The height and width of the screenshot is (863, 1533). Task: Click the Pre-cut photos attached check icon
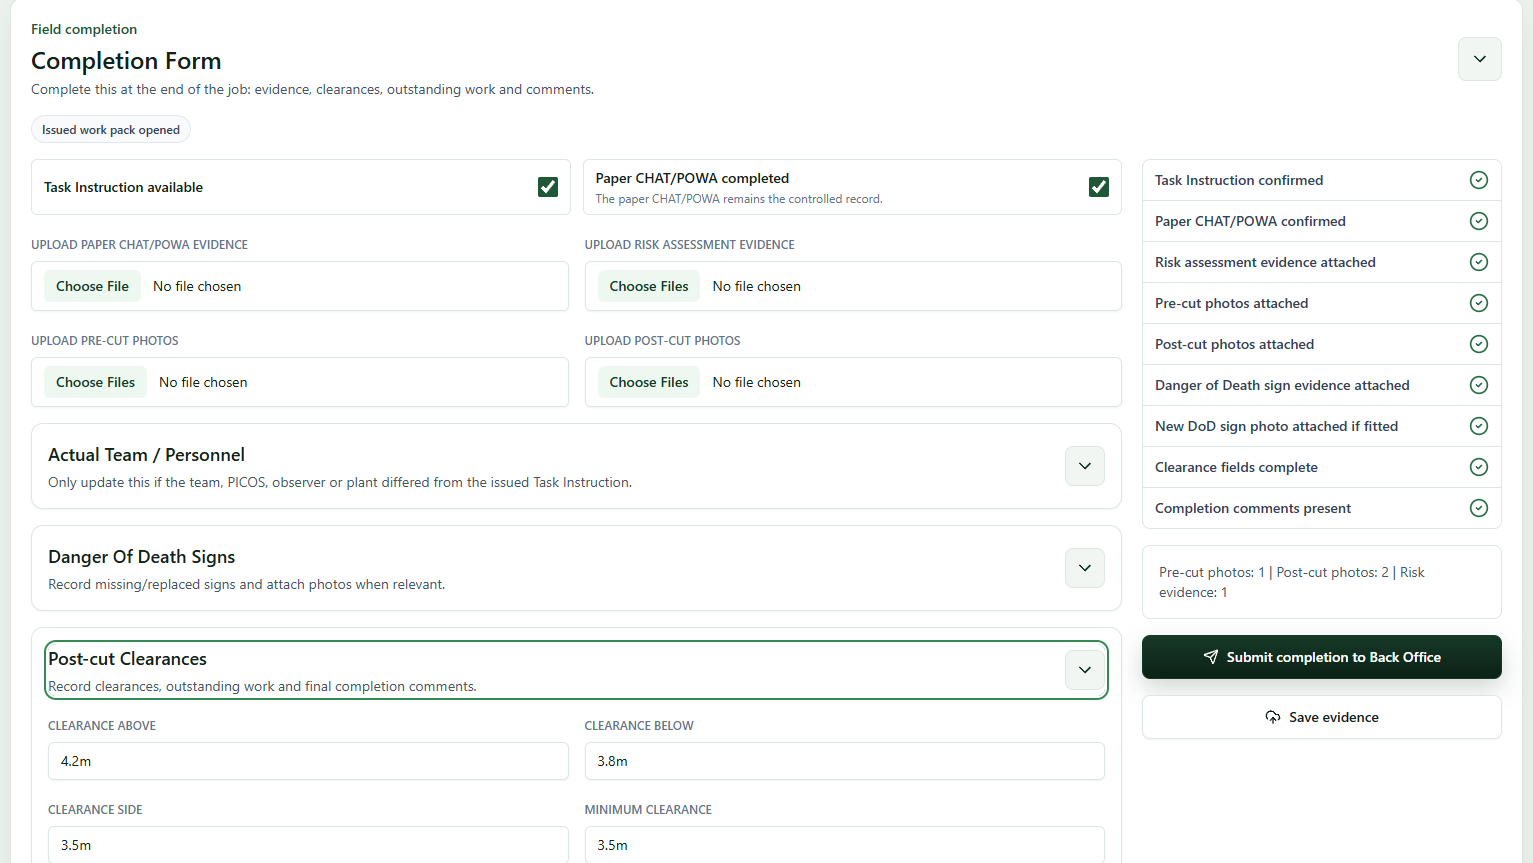[x=1479, y=303]
